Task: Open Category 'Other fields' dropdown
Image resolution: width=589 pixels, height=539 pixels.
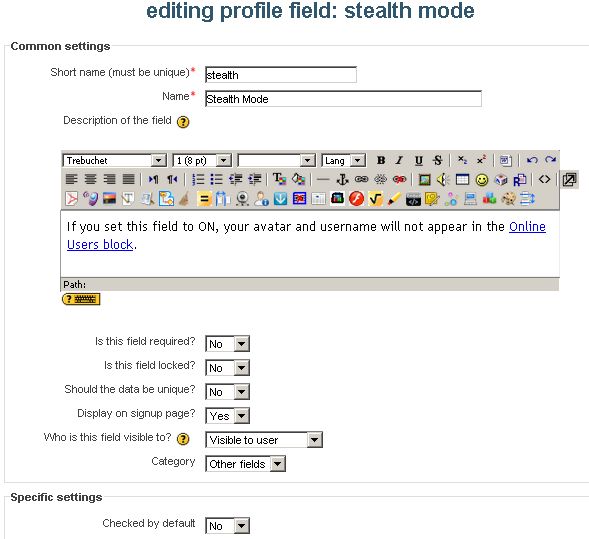Action: pos(245,464)
